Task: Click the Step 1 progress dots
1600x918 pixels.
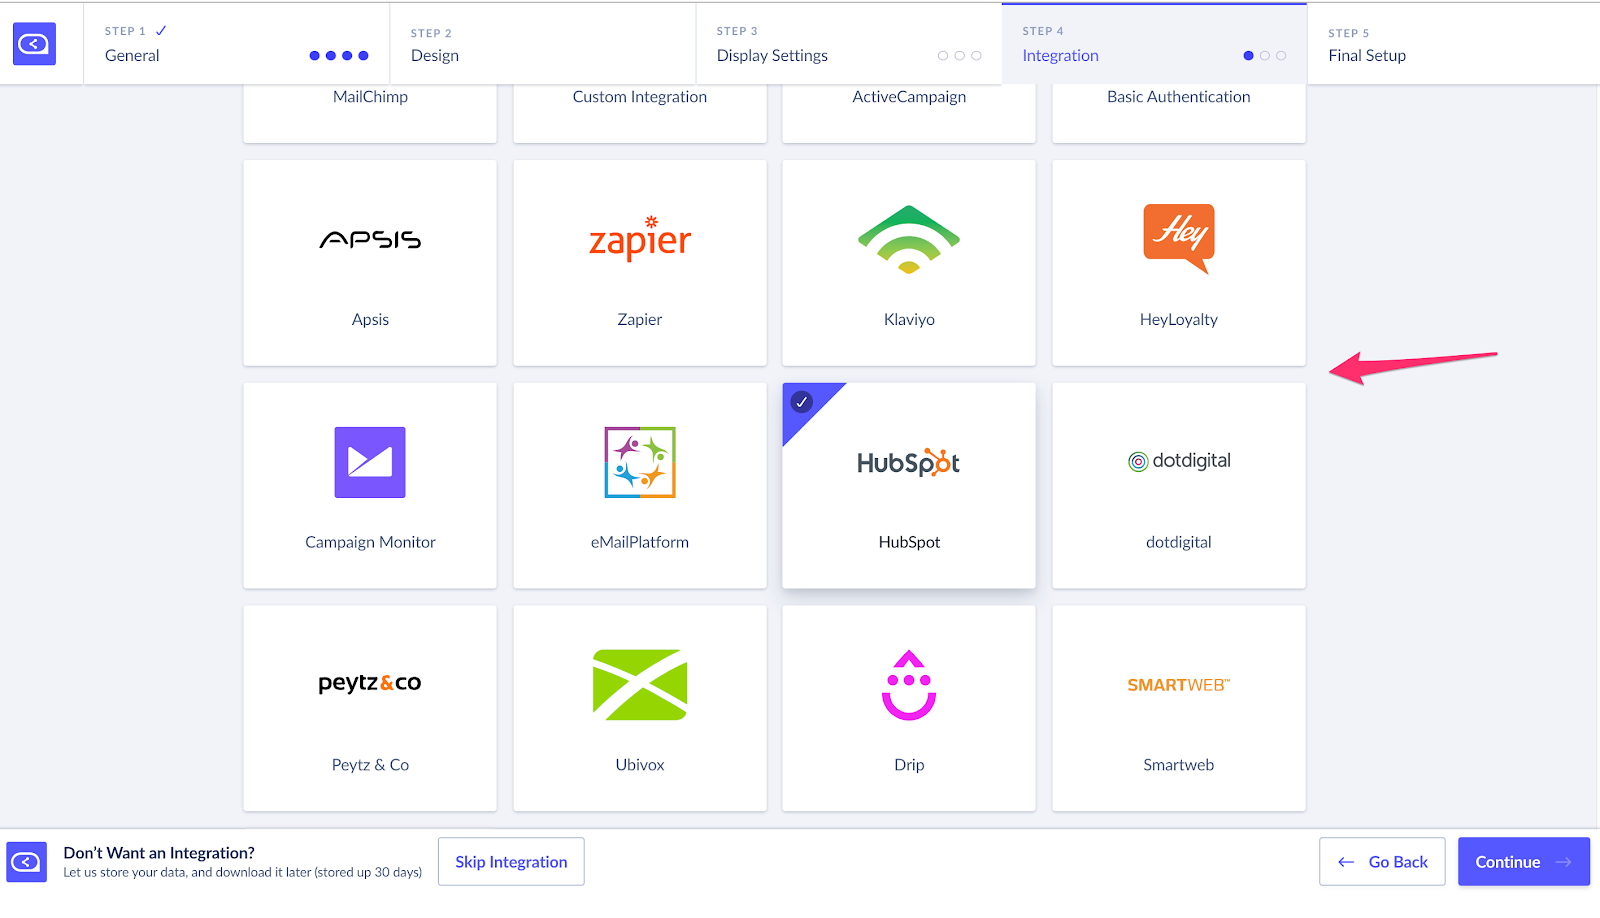Action: 339,56
